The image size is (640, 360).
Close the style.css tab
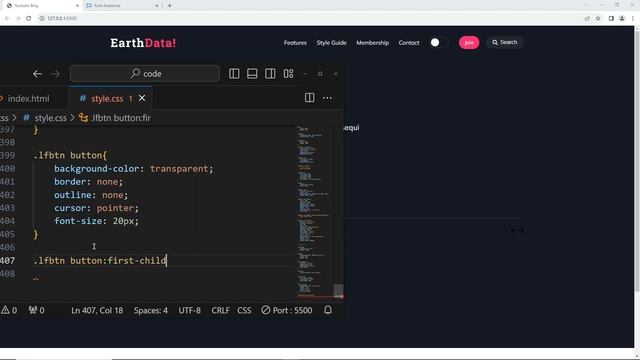[x=142, y=98]
